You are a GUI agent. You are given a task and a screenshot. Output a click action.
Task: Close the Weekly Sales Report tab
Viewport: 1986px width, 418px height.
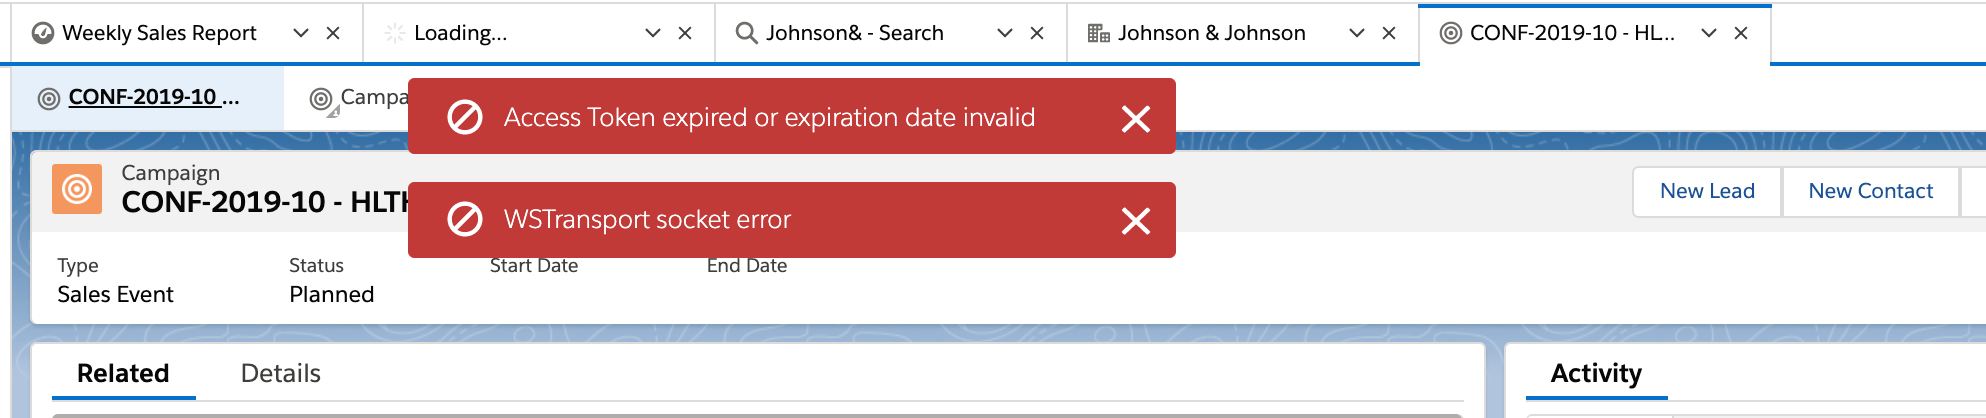333,33
